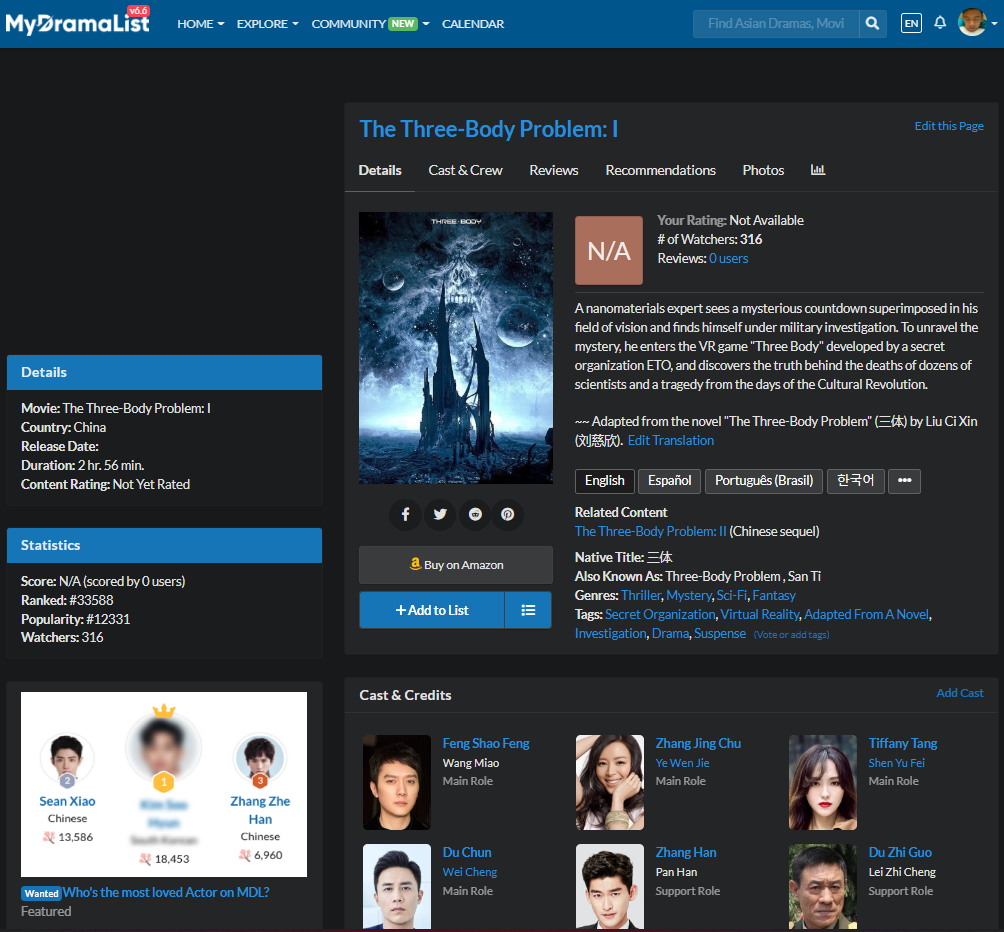Open the notifications bell
This screenshot has height=932, width=1004.
click(940, 23)
